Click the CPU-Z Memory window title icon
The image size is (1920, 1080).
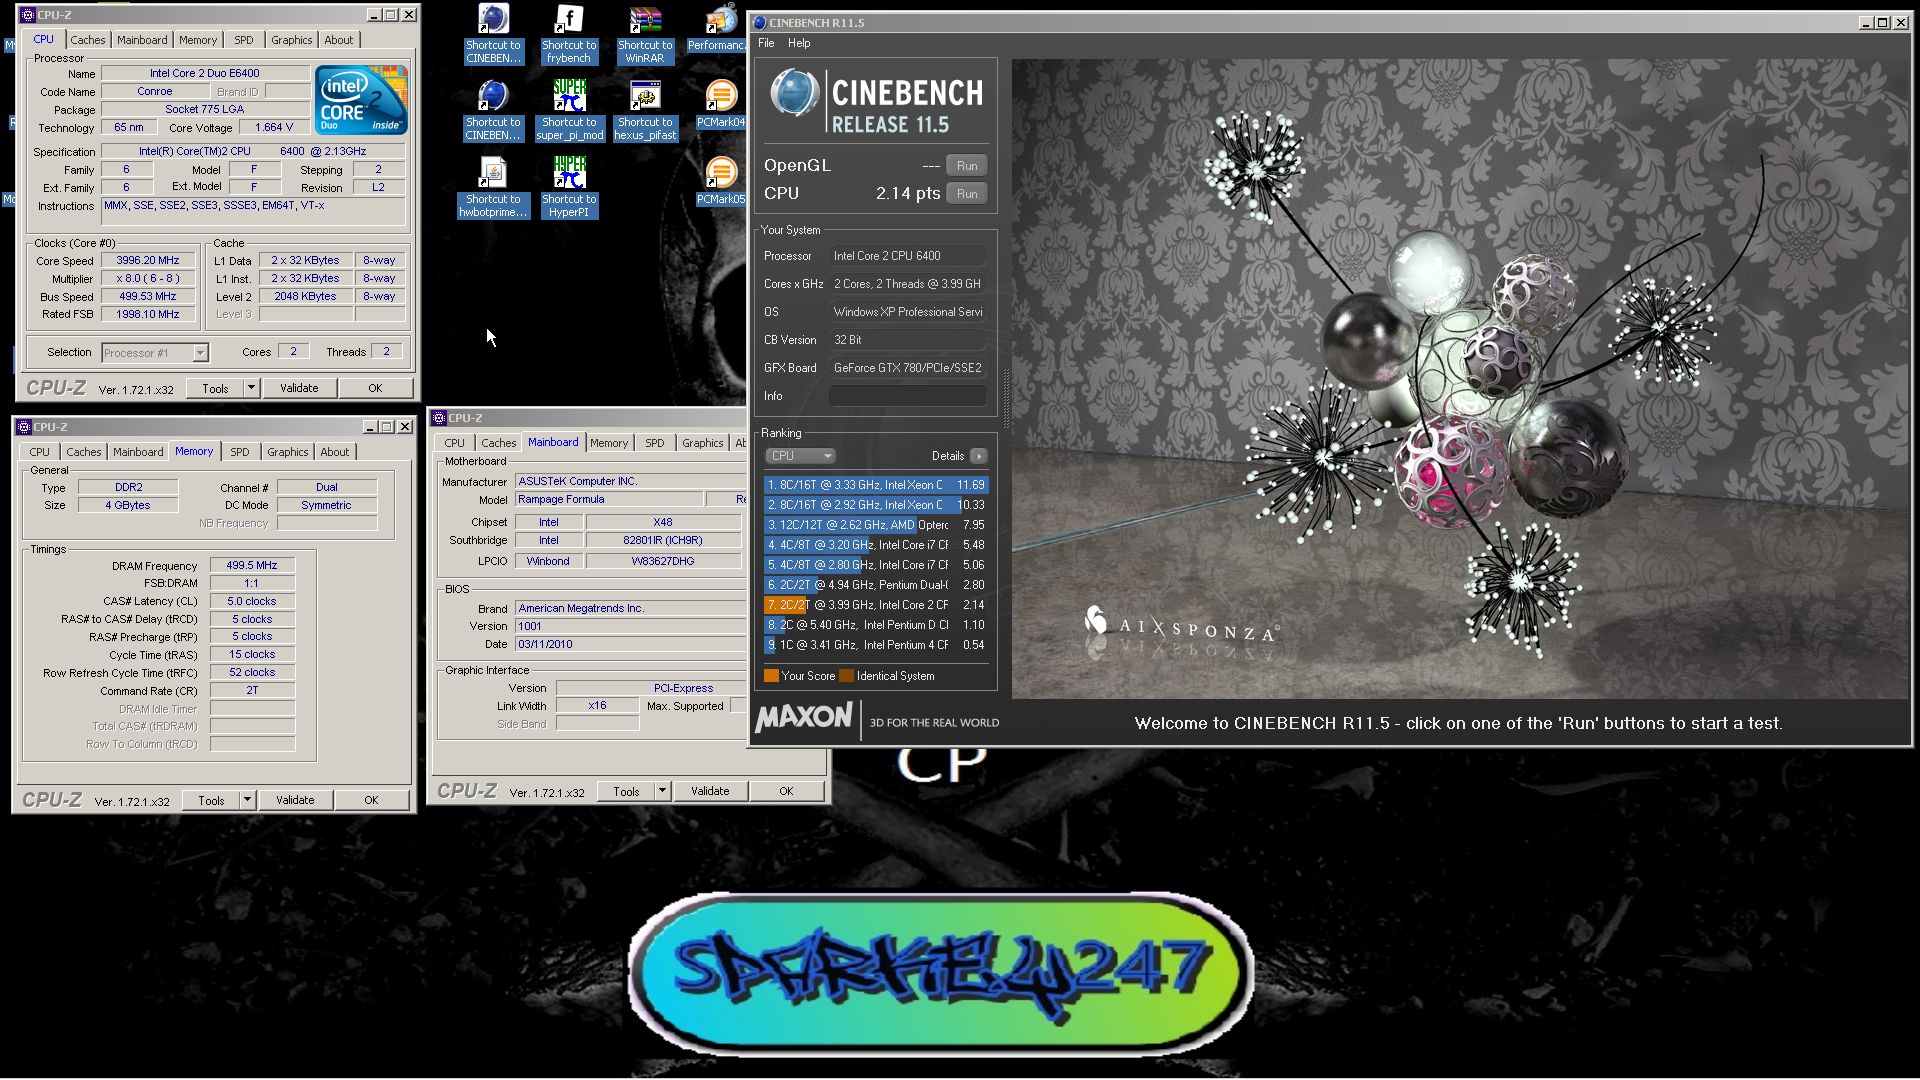(x=23, y=427)
